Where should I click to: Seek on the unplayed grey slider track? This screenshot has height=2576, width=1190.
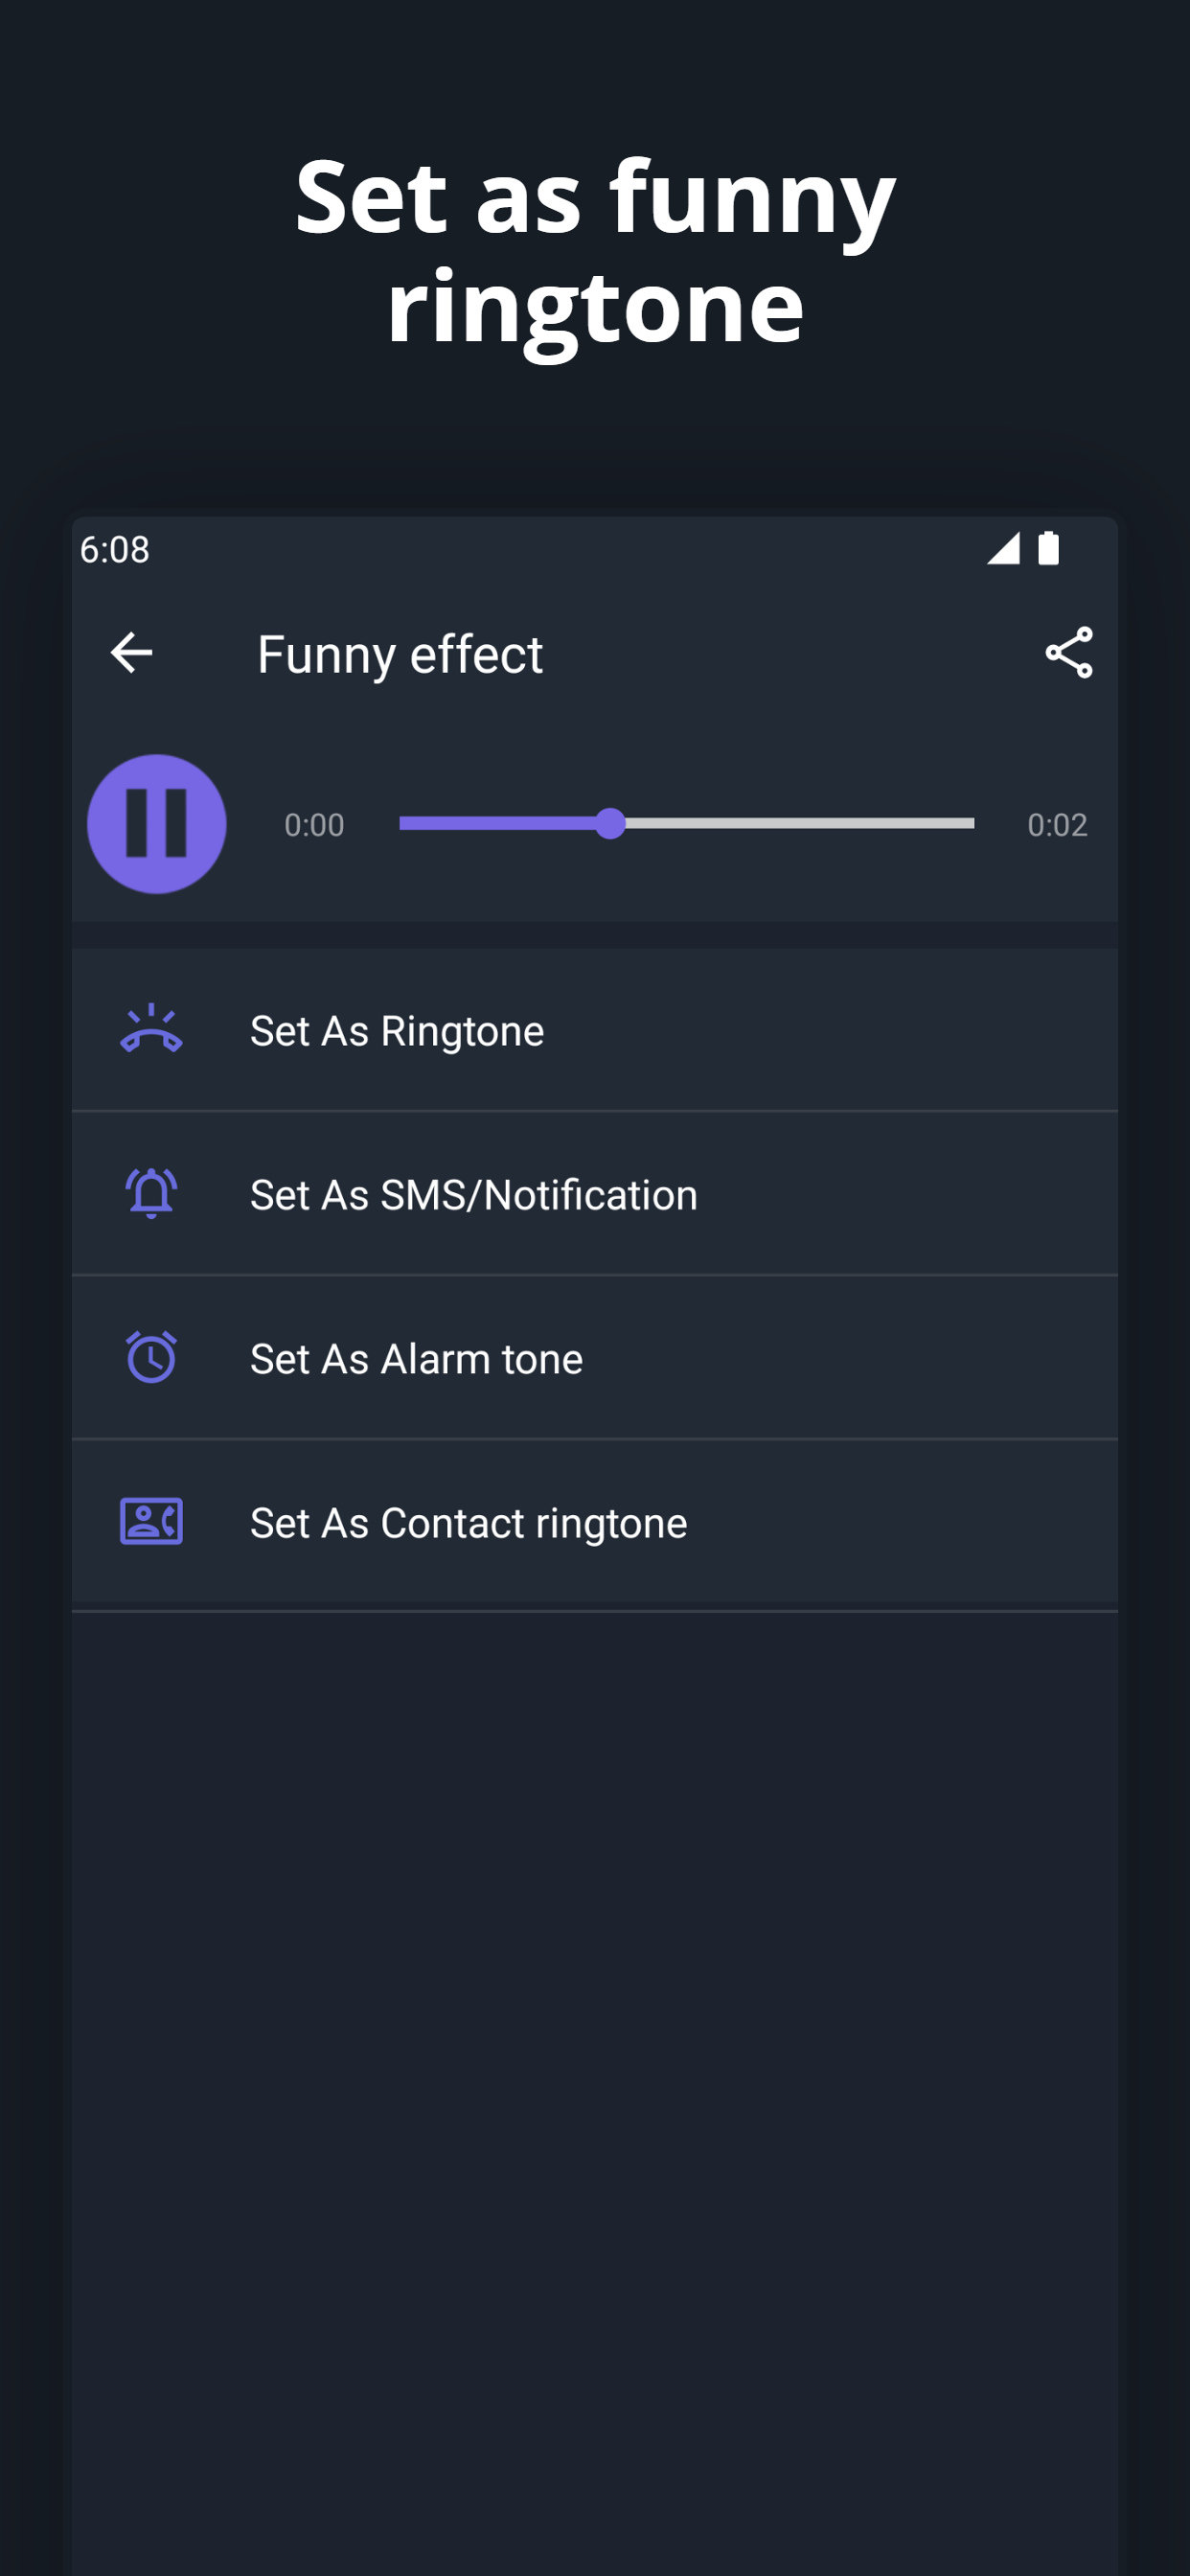800,823
